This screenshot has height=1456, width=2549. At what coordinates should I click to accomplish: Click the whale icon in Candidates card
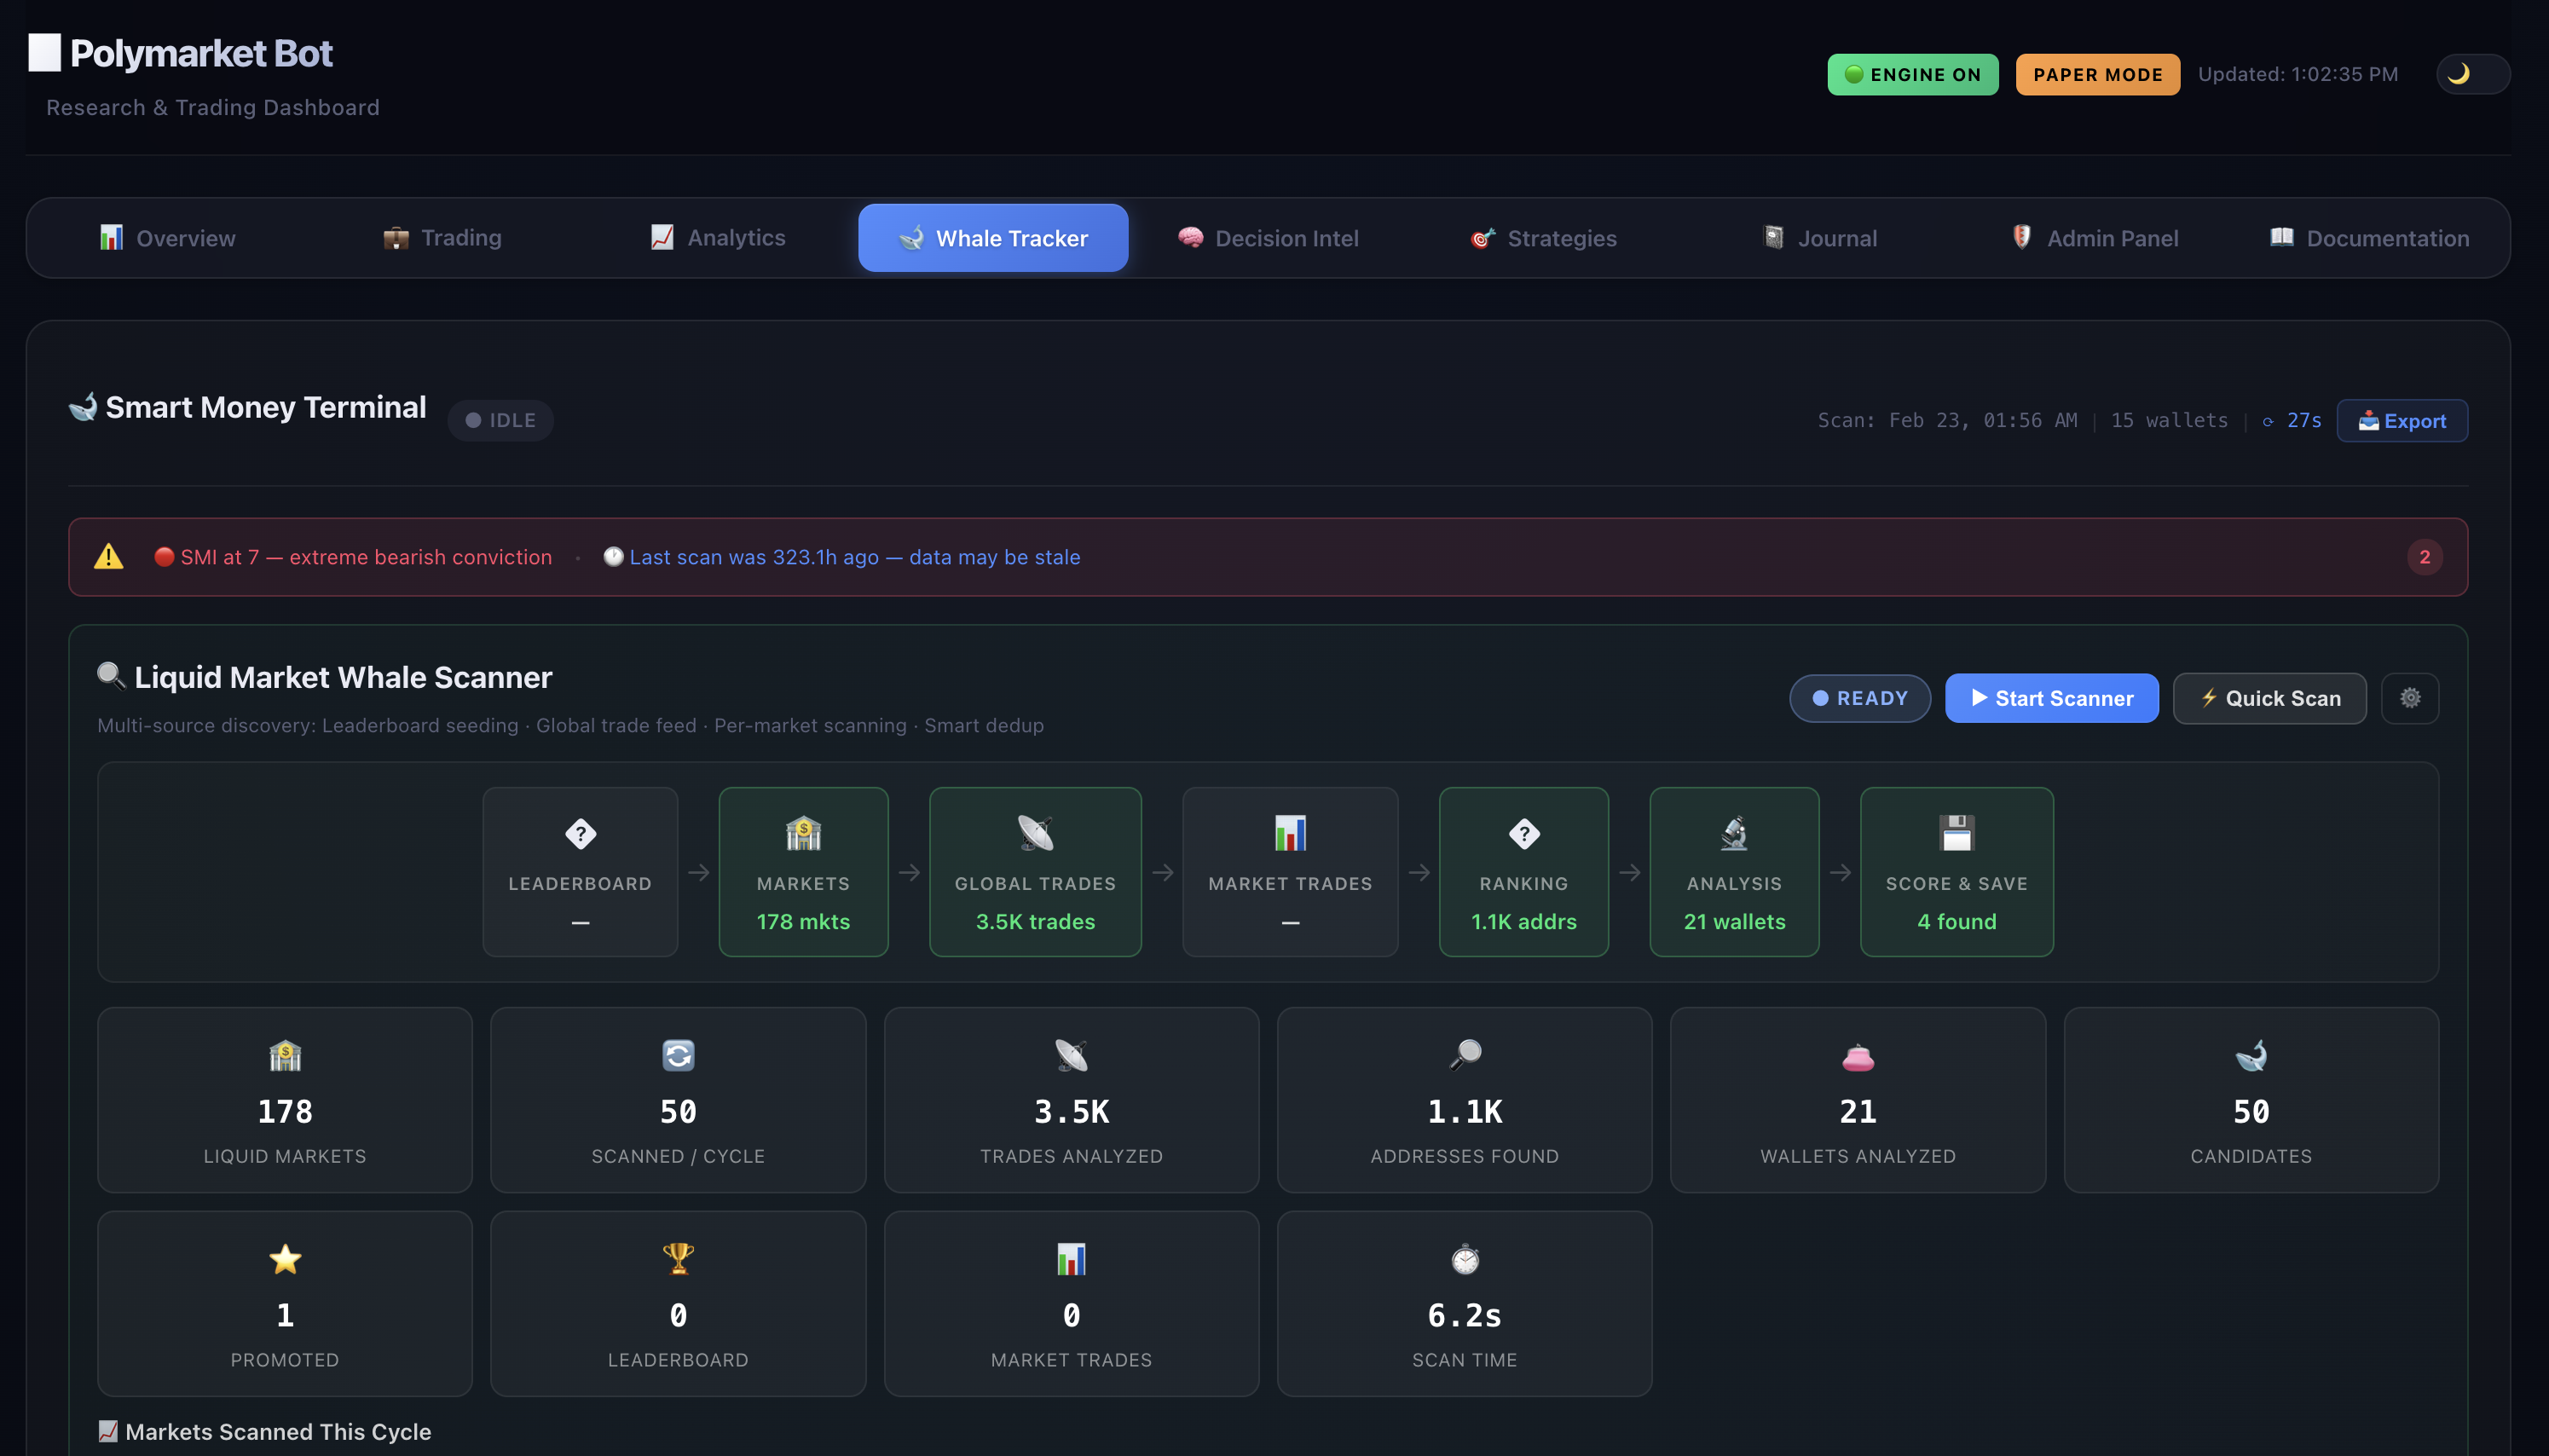click(2251, 1055)
